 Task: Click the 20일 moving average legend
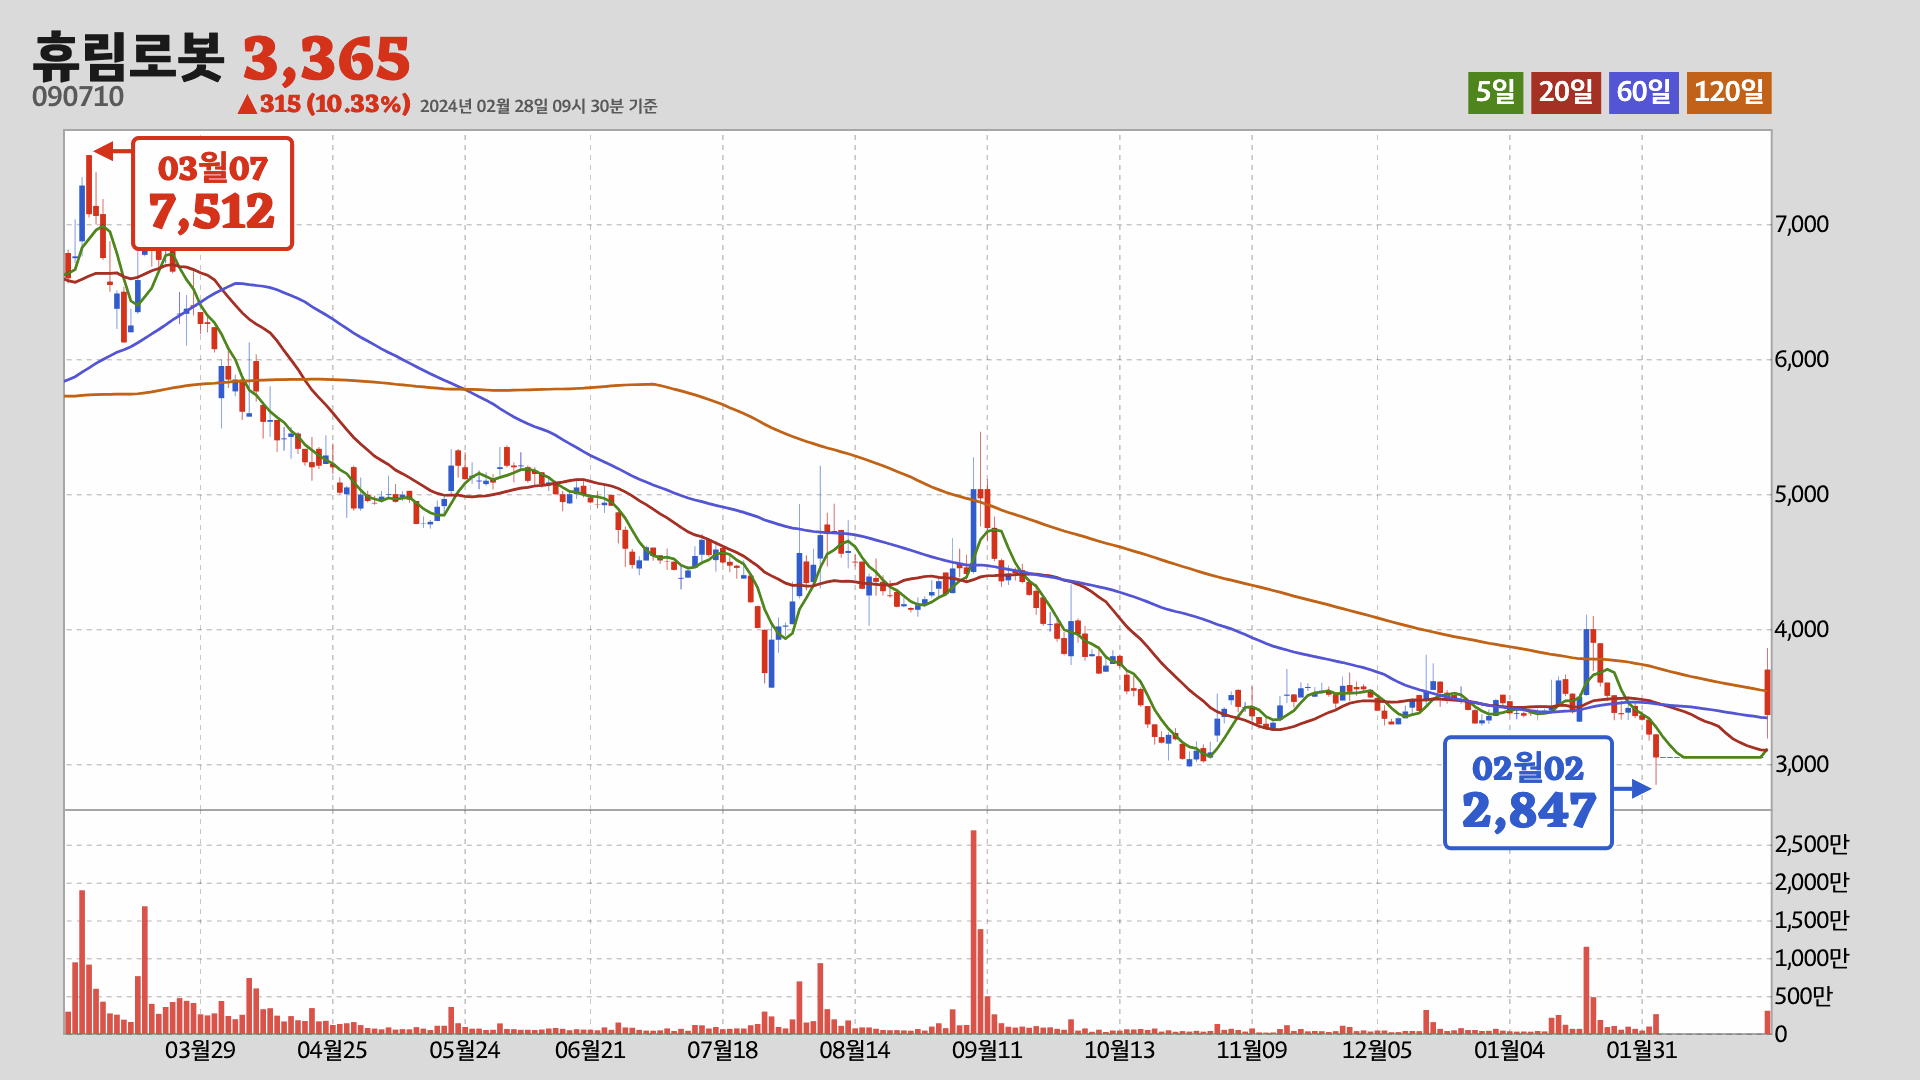1565,92
